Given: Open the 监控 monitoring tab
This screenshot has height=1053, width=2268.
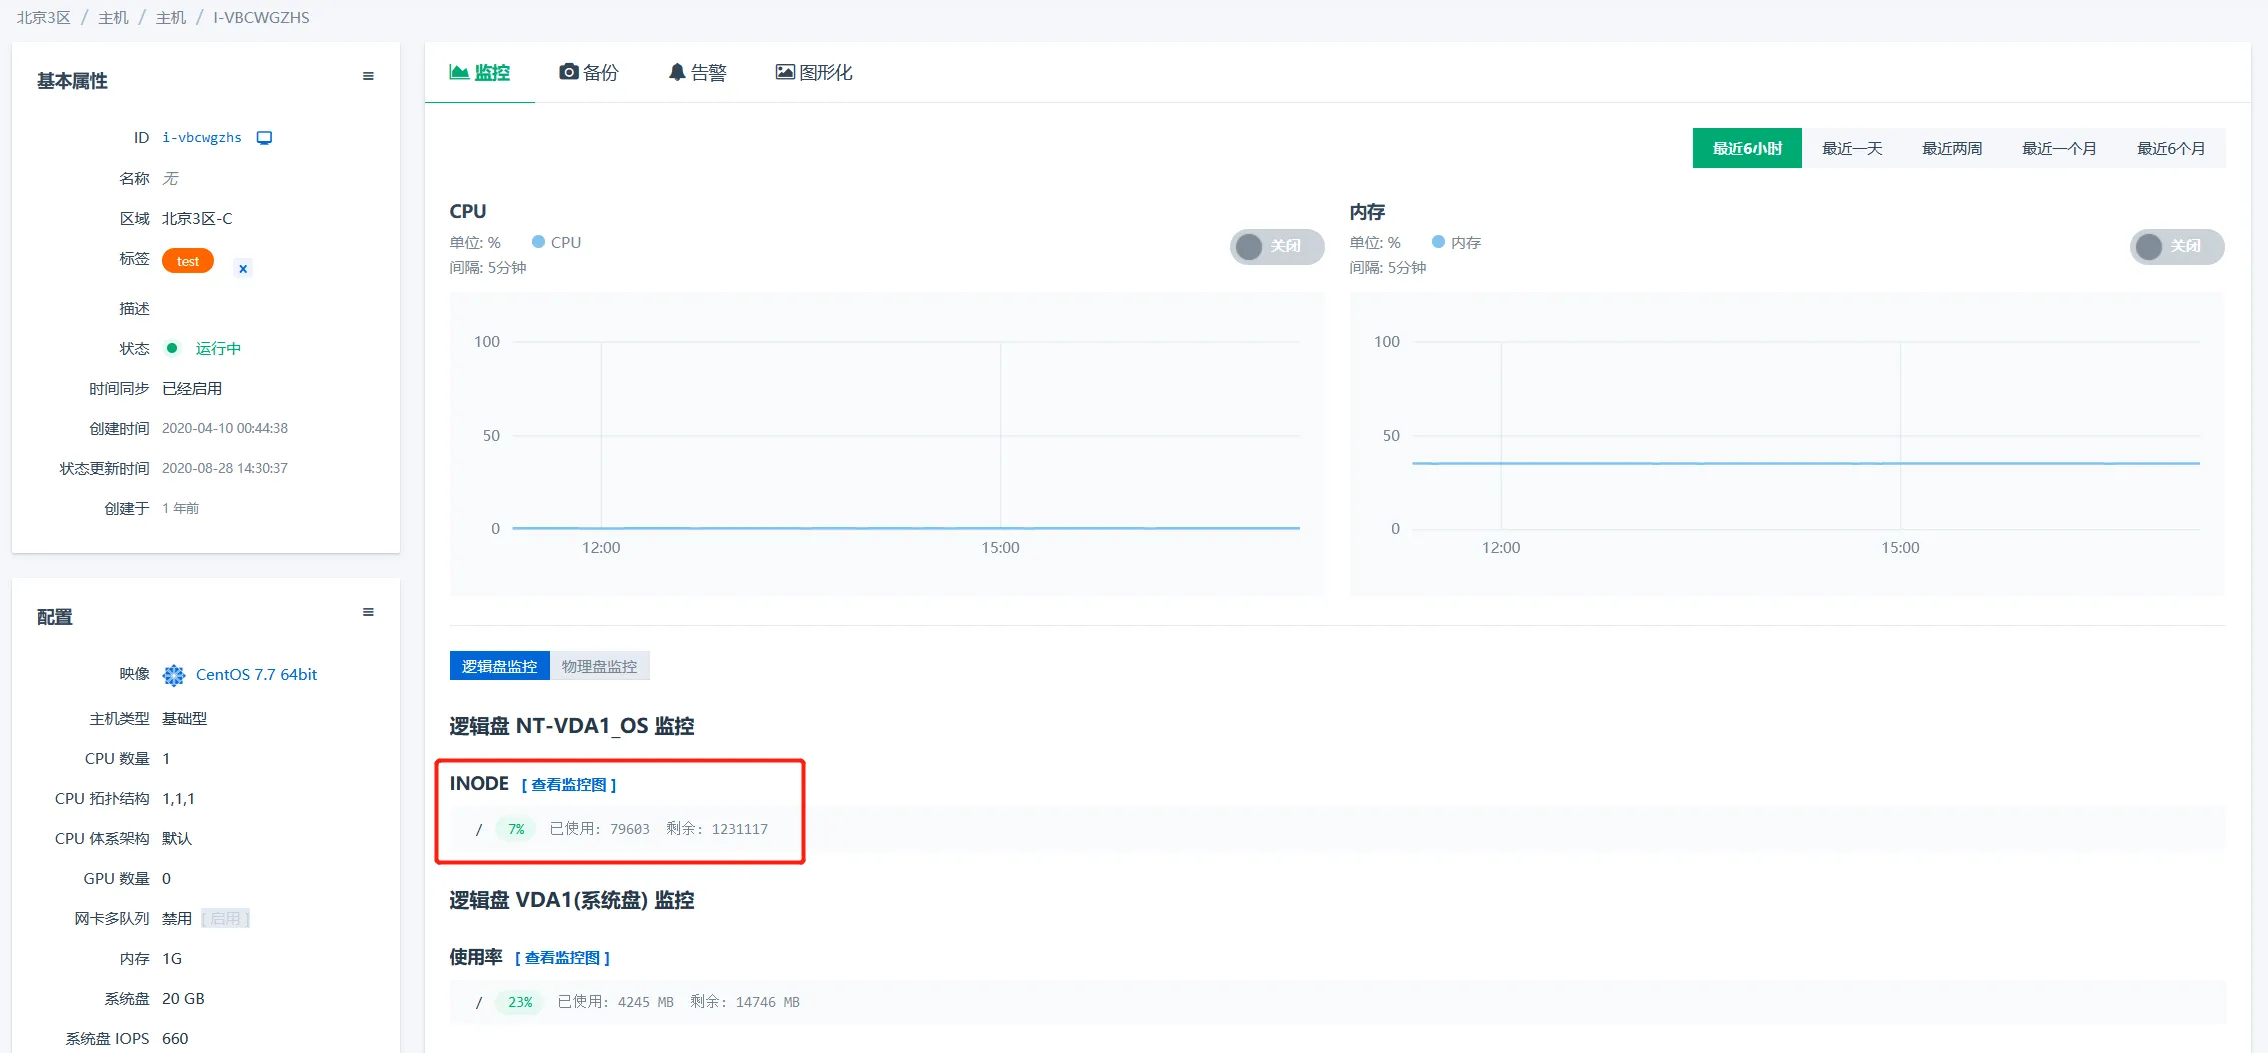Looking at the screenshot, I should click(480, 72).
